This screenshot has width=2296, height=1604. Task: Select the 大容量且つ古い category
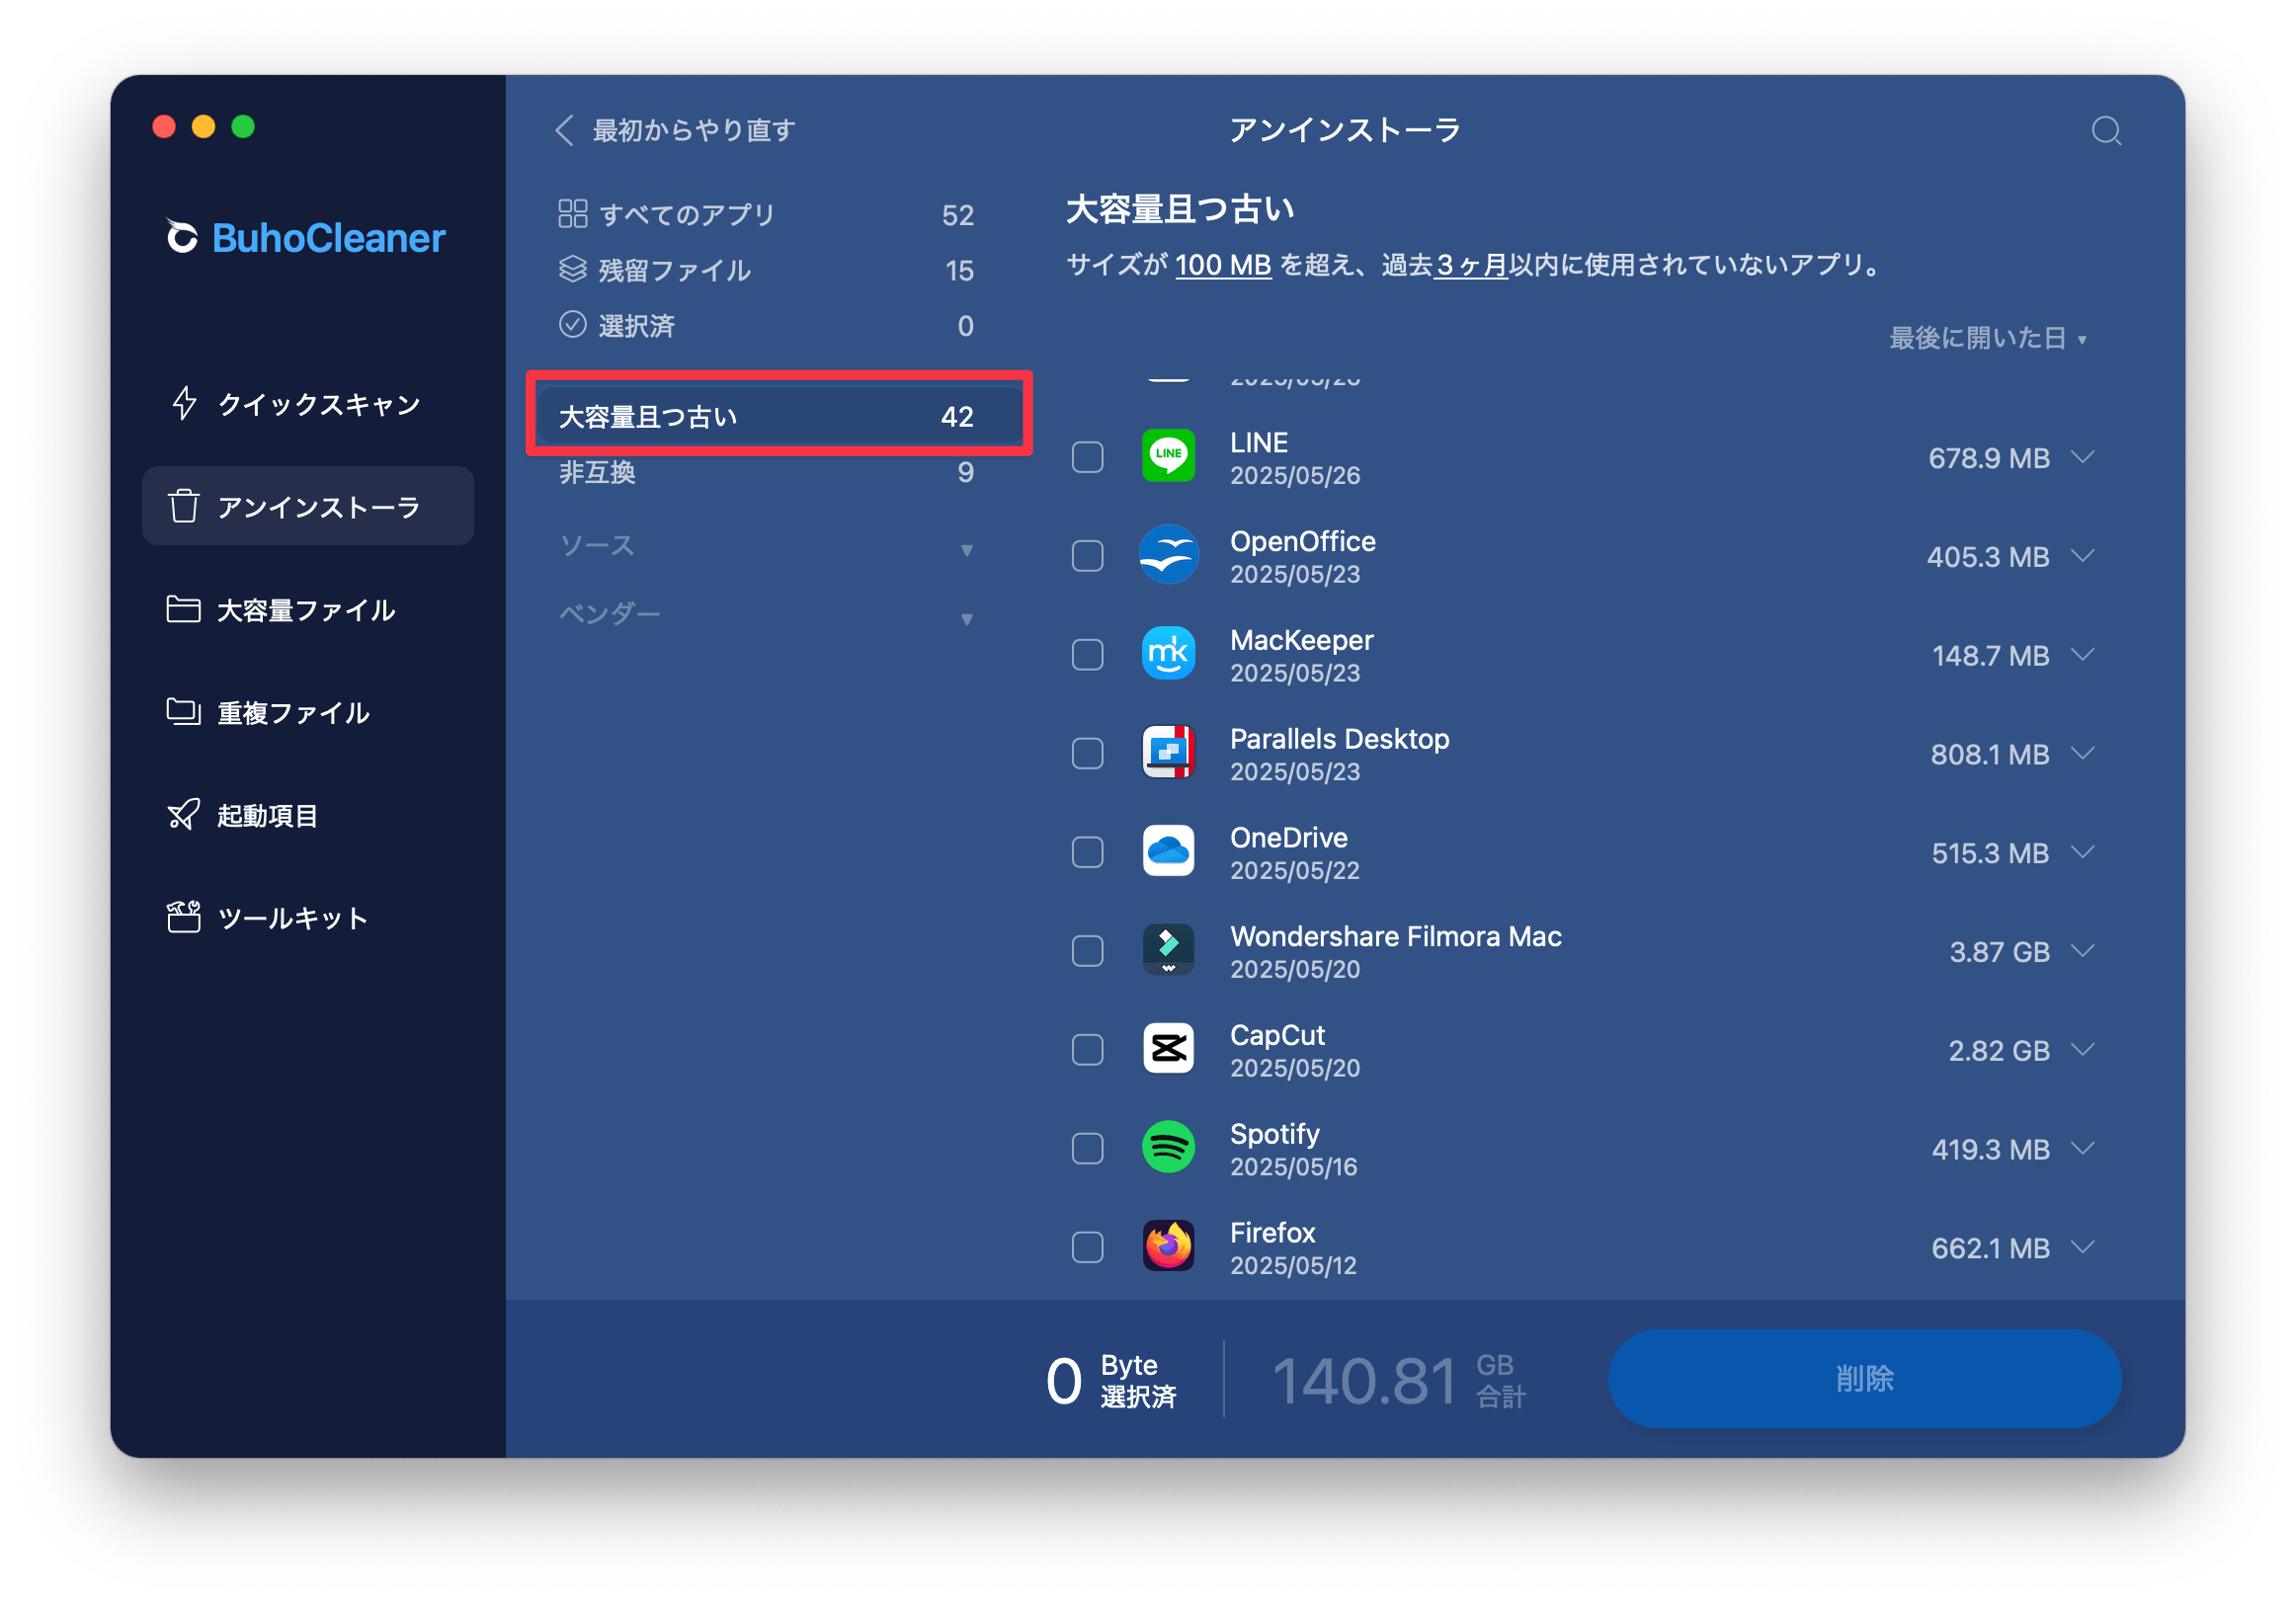point(779,416)
